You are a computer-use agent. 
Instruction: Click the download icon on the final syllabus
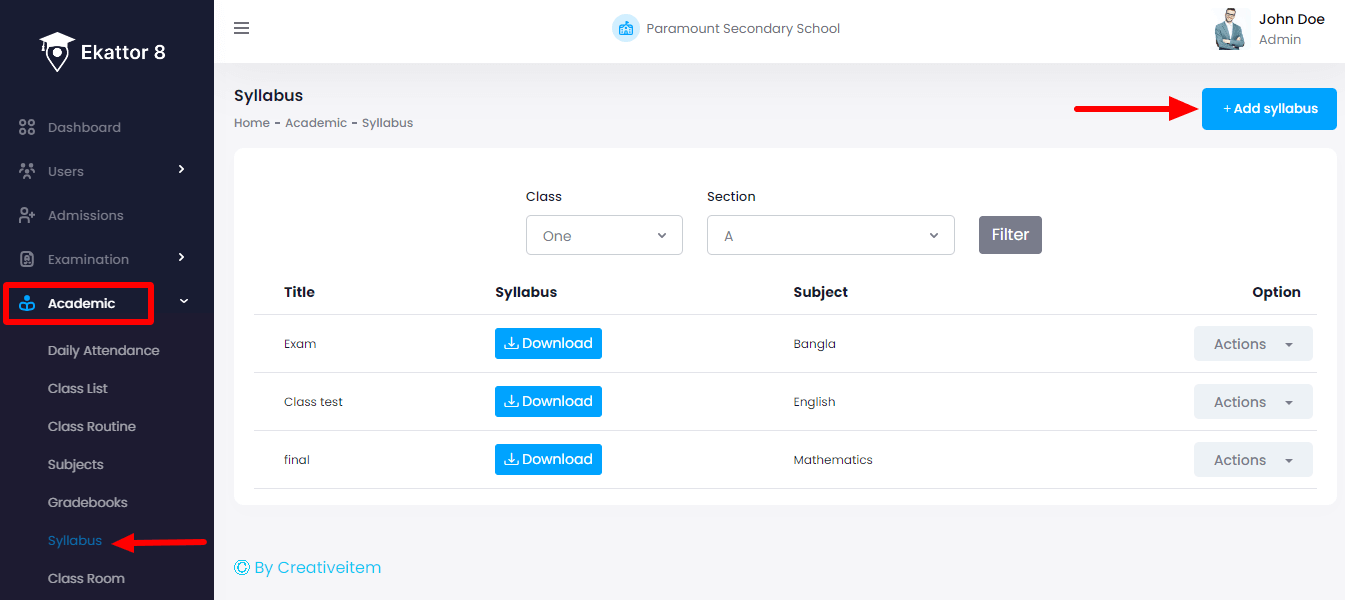tap(513, 459)
